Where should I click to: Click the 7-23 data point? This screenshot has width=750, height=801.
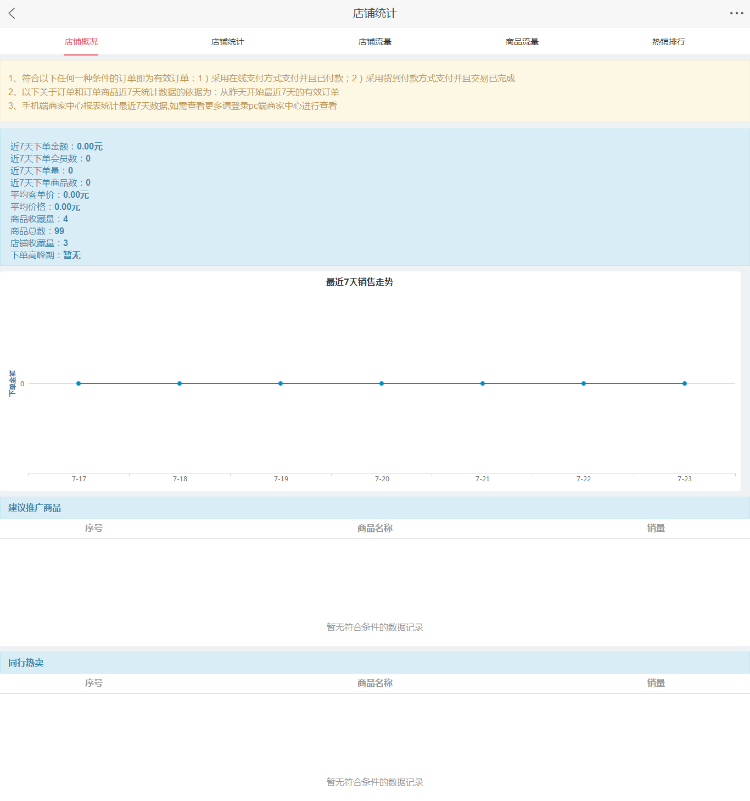(685, 383)
